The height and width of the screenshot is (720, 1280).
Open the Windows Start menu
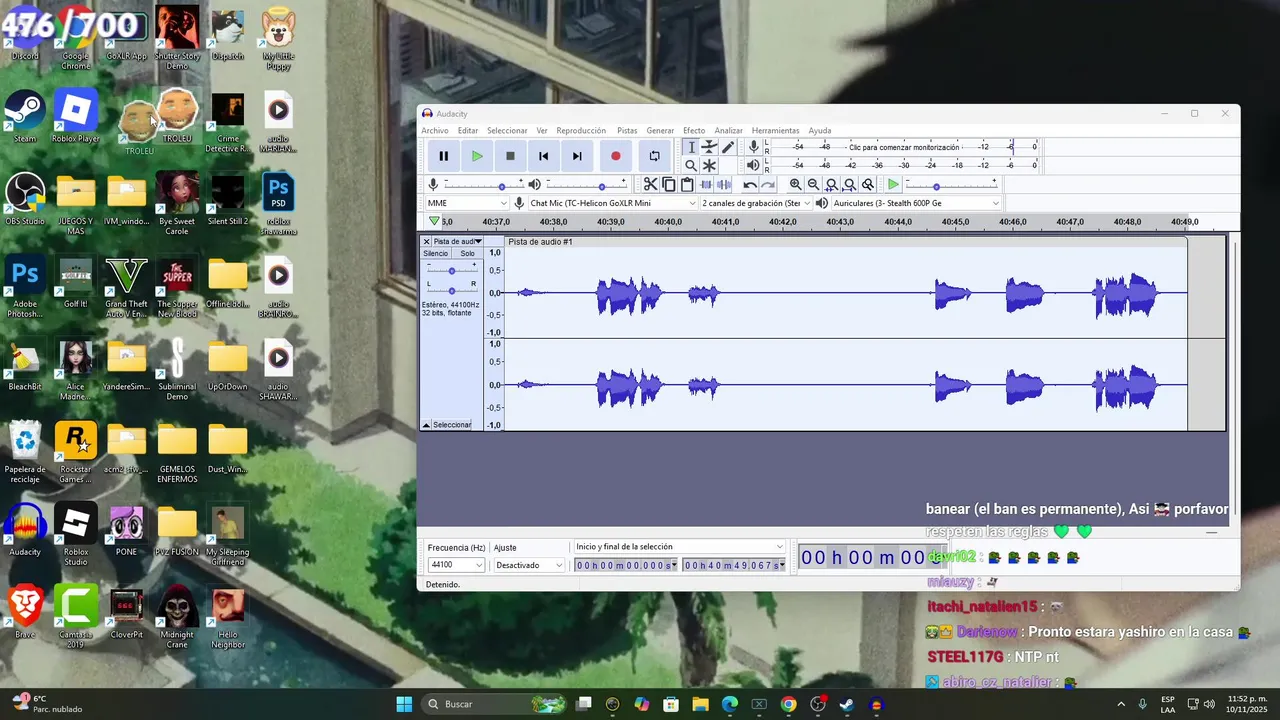[404, 704]
